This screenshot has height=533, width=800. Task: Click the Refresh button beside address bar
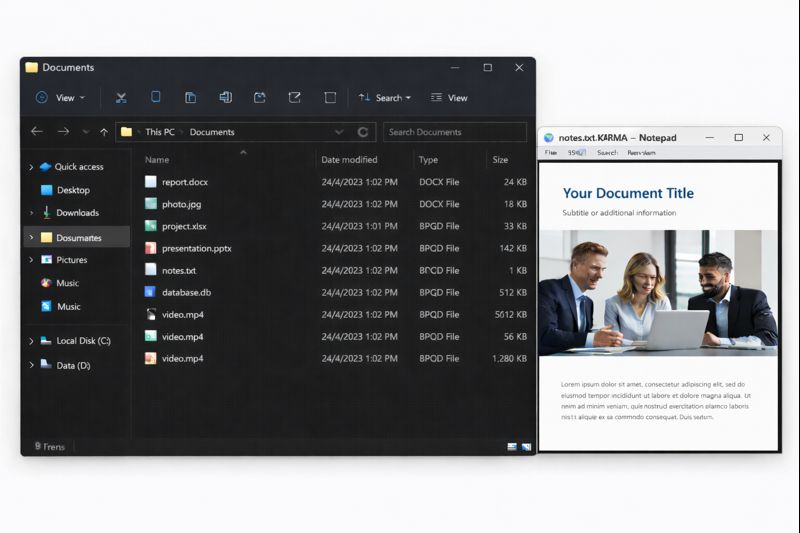pyautogui.click(x=363, y=132)
